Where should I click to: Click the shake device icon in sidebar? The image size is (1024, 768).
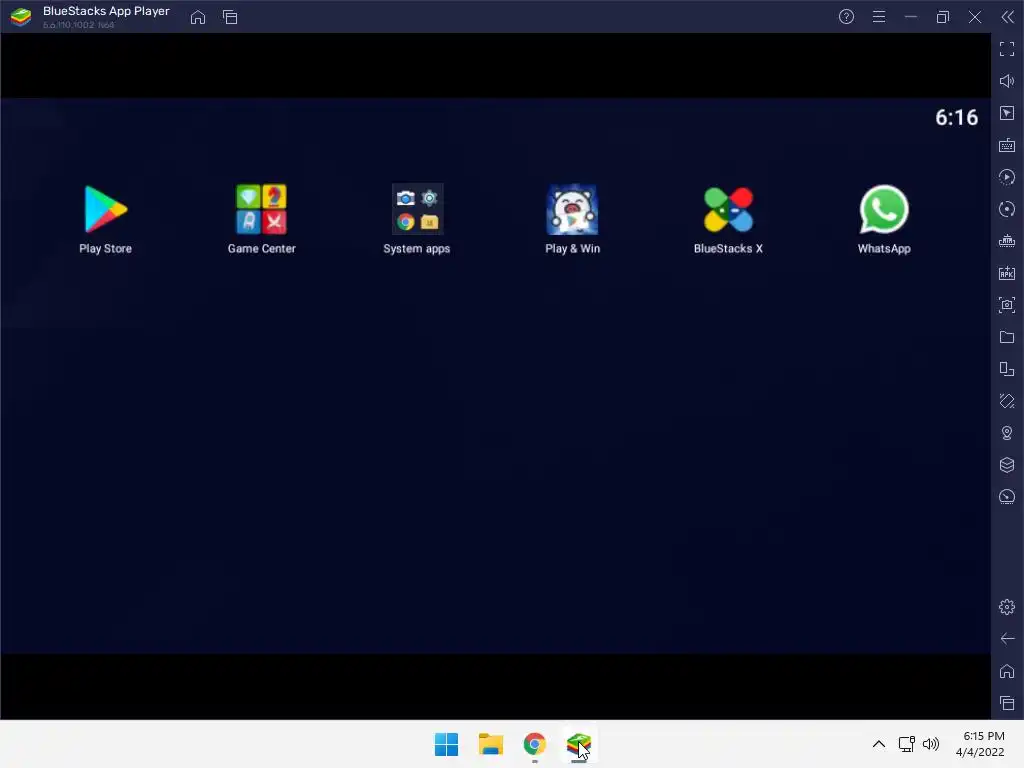[x=1007, y=401]
